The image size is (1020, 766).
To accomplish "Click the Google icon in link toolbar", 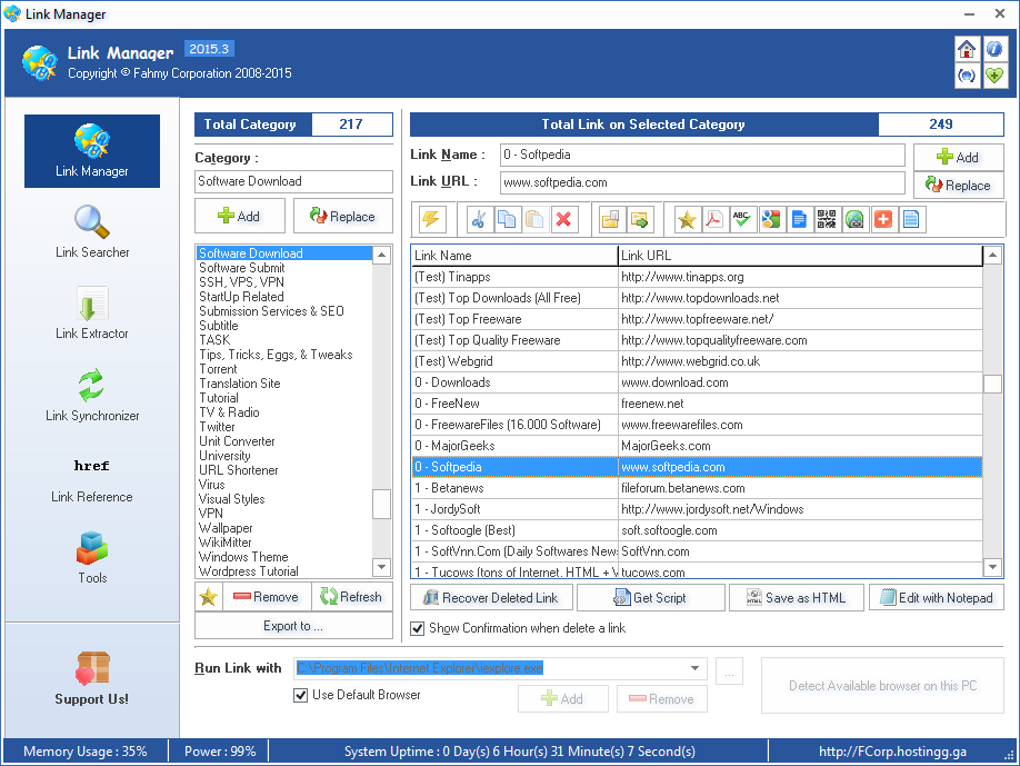I will [770, 220].
